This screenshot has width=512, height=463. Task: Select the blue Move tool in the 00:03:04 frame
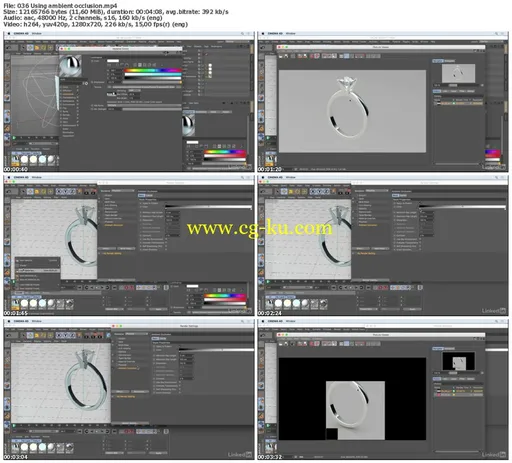(30, 336)
